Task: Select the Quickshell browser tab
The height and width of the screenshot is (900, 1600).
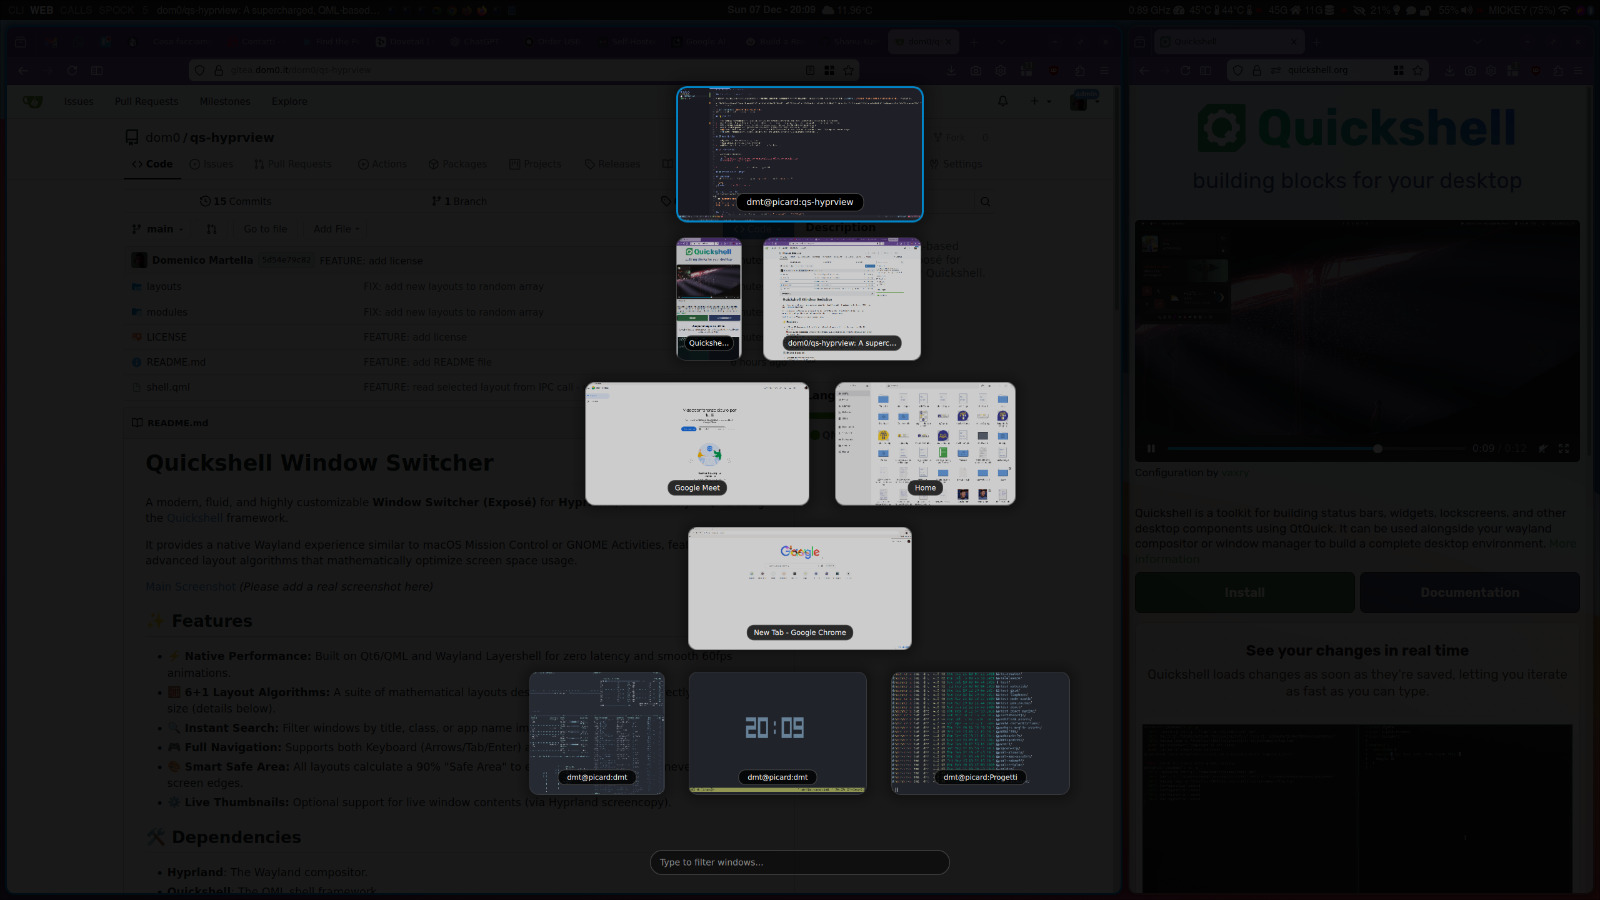Action: [x=1230, y=42]
